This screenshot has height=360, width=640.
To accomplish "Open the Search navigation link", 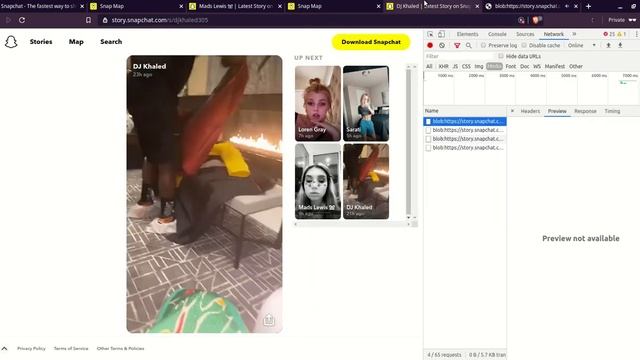I will click(111, 42).
